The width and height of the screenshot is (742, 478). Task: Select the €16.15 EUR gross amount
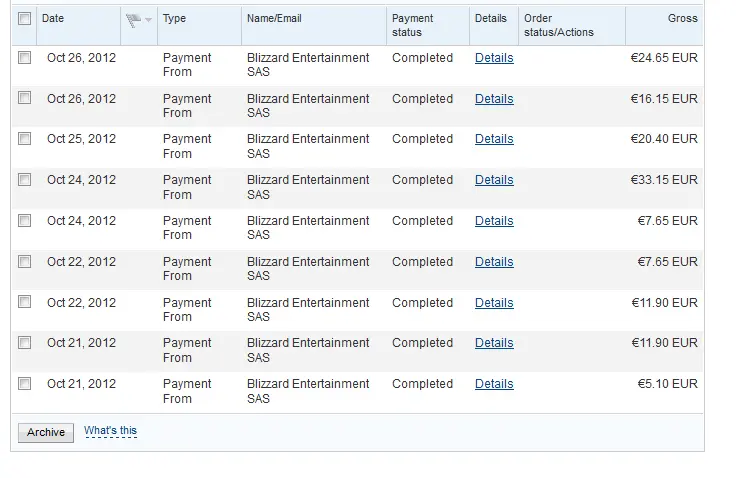click(664, 98)
